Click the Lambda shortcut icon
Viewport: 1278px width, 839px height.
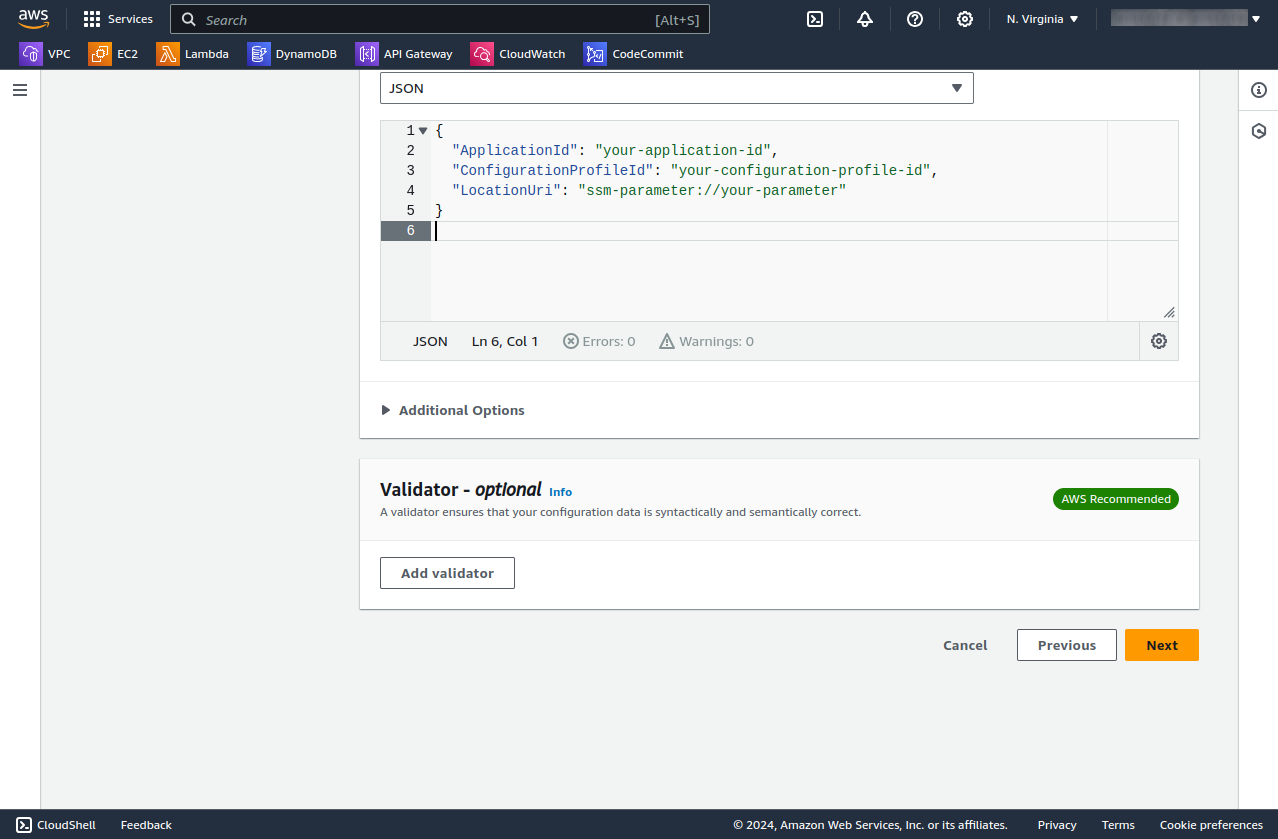(x=167, y=54)
